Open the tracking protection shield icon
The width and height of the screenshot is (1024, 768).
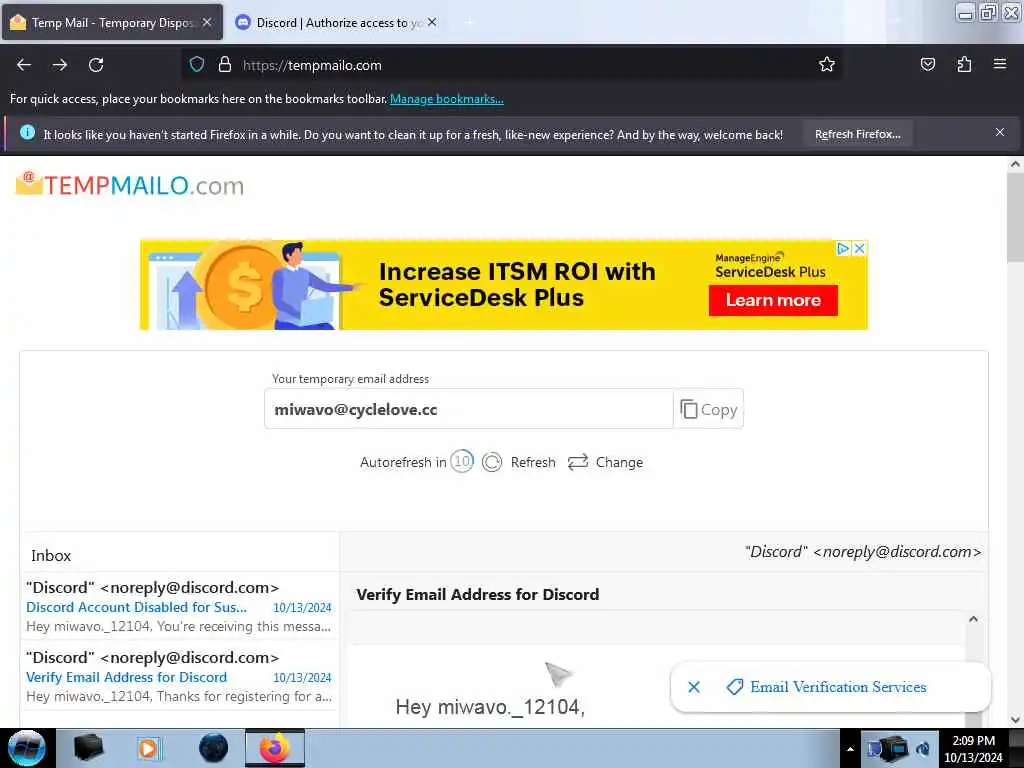(x=197, y=65)
